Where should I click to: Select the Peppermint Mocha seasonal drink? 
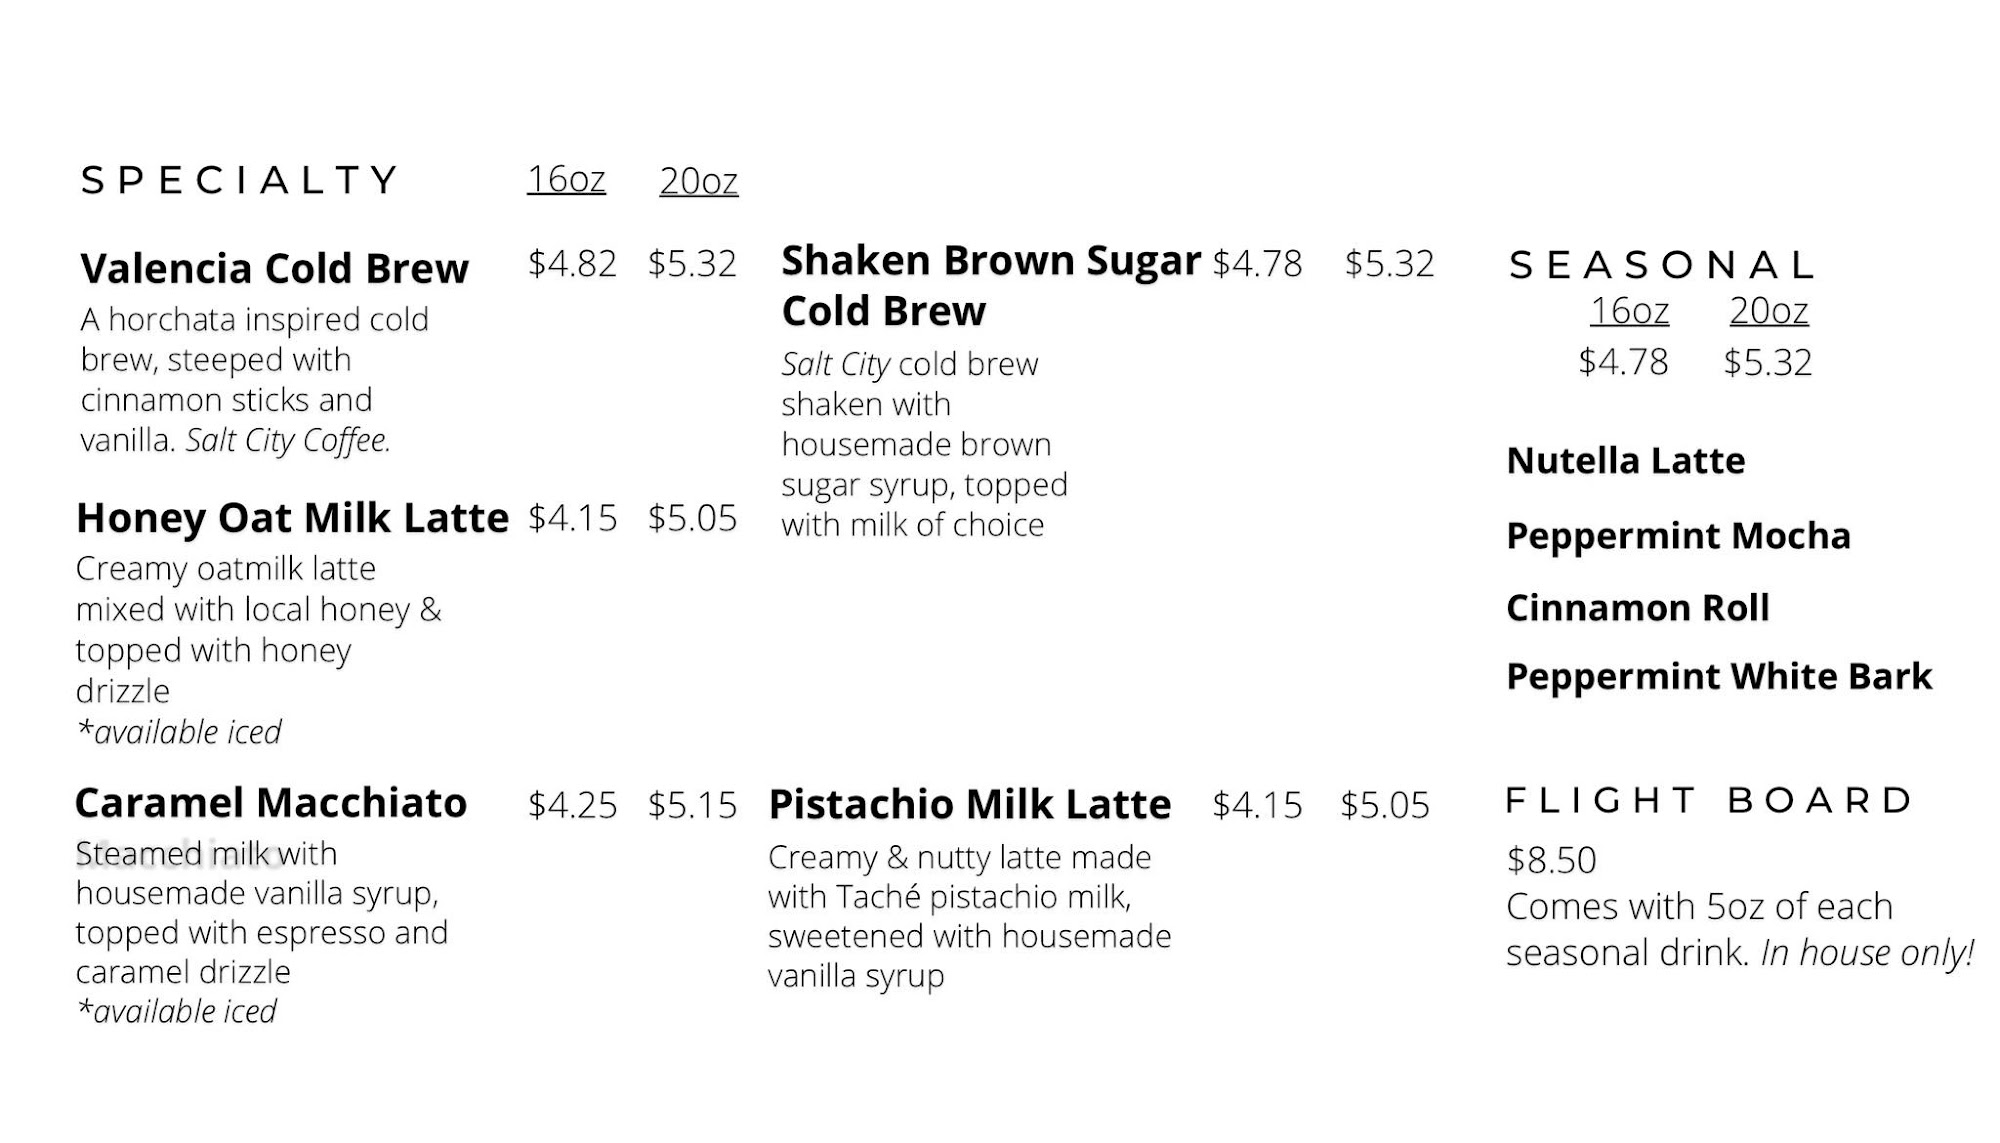(1678, 536)
